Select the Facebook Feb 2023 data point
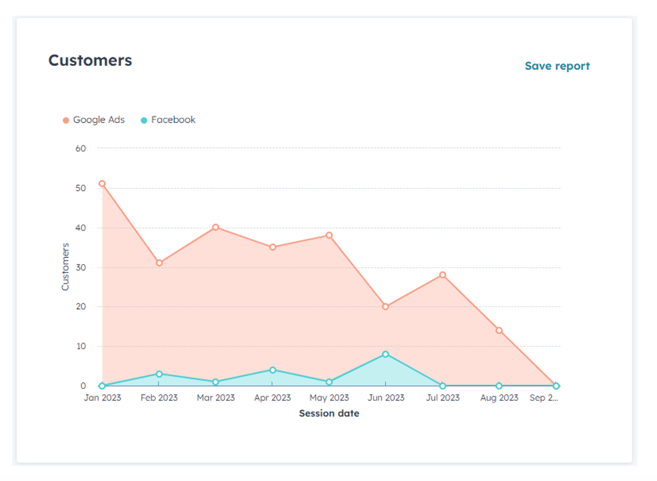This screenshot has width=657, height=481. click(159, 374)
